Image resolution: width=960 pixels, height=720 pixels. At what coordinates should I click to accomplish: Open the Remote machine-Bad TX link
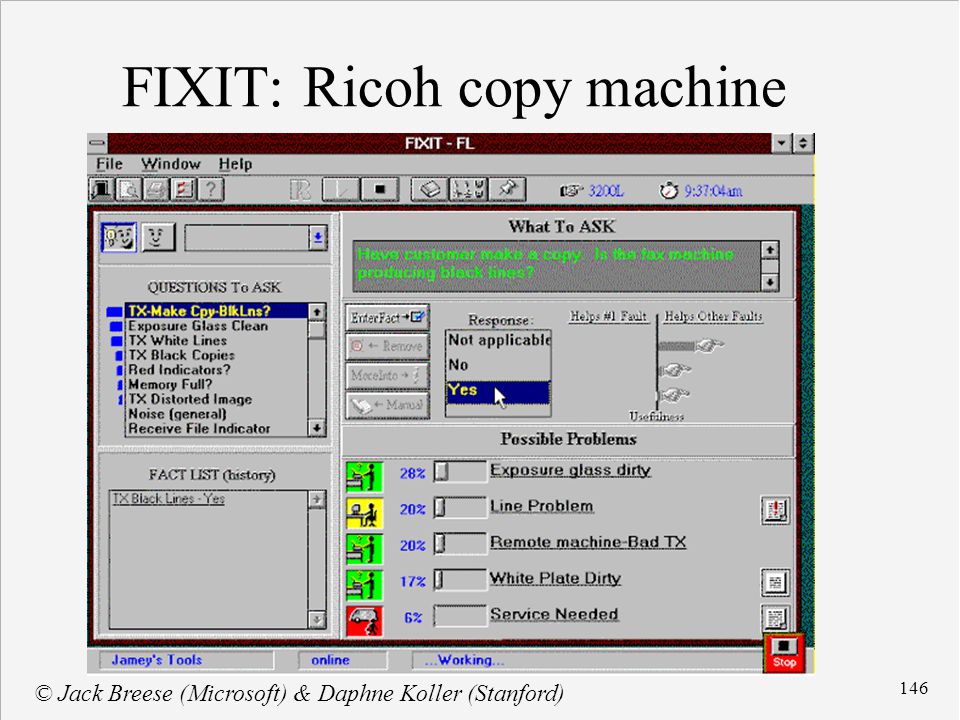click(x=588, y=542)
